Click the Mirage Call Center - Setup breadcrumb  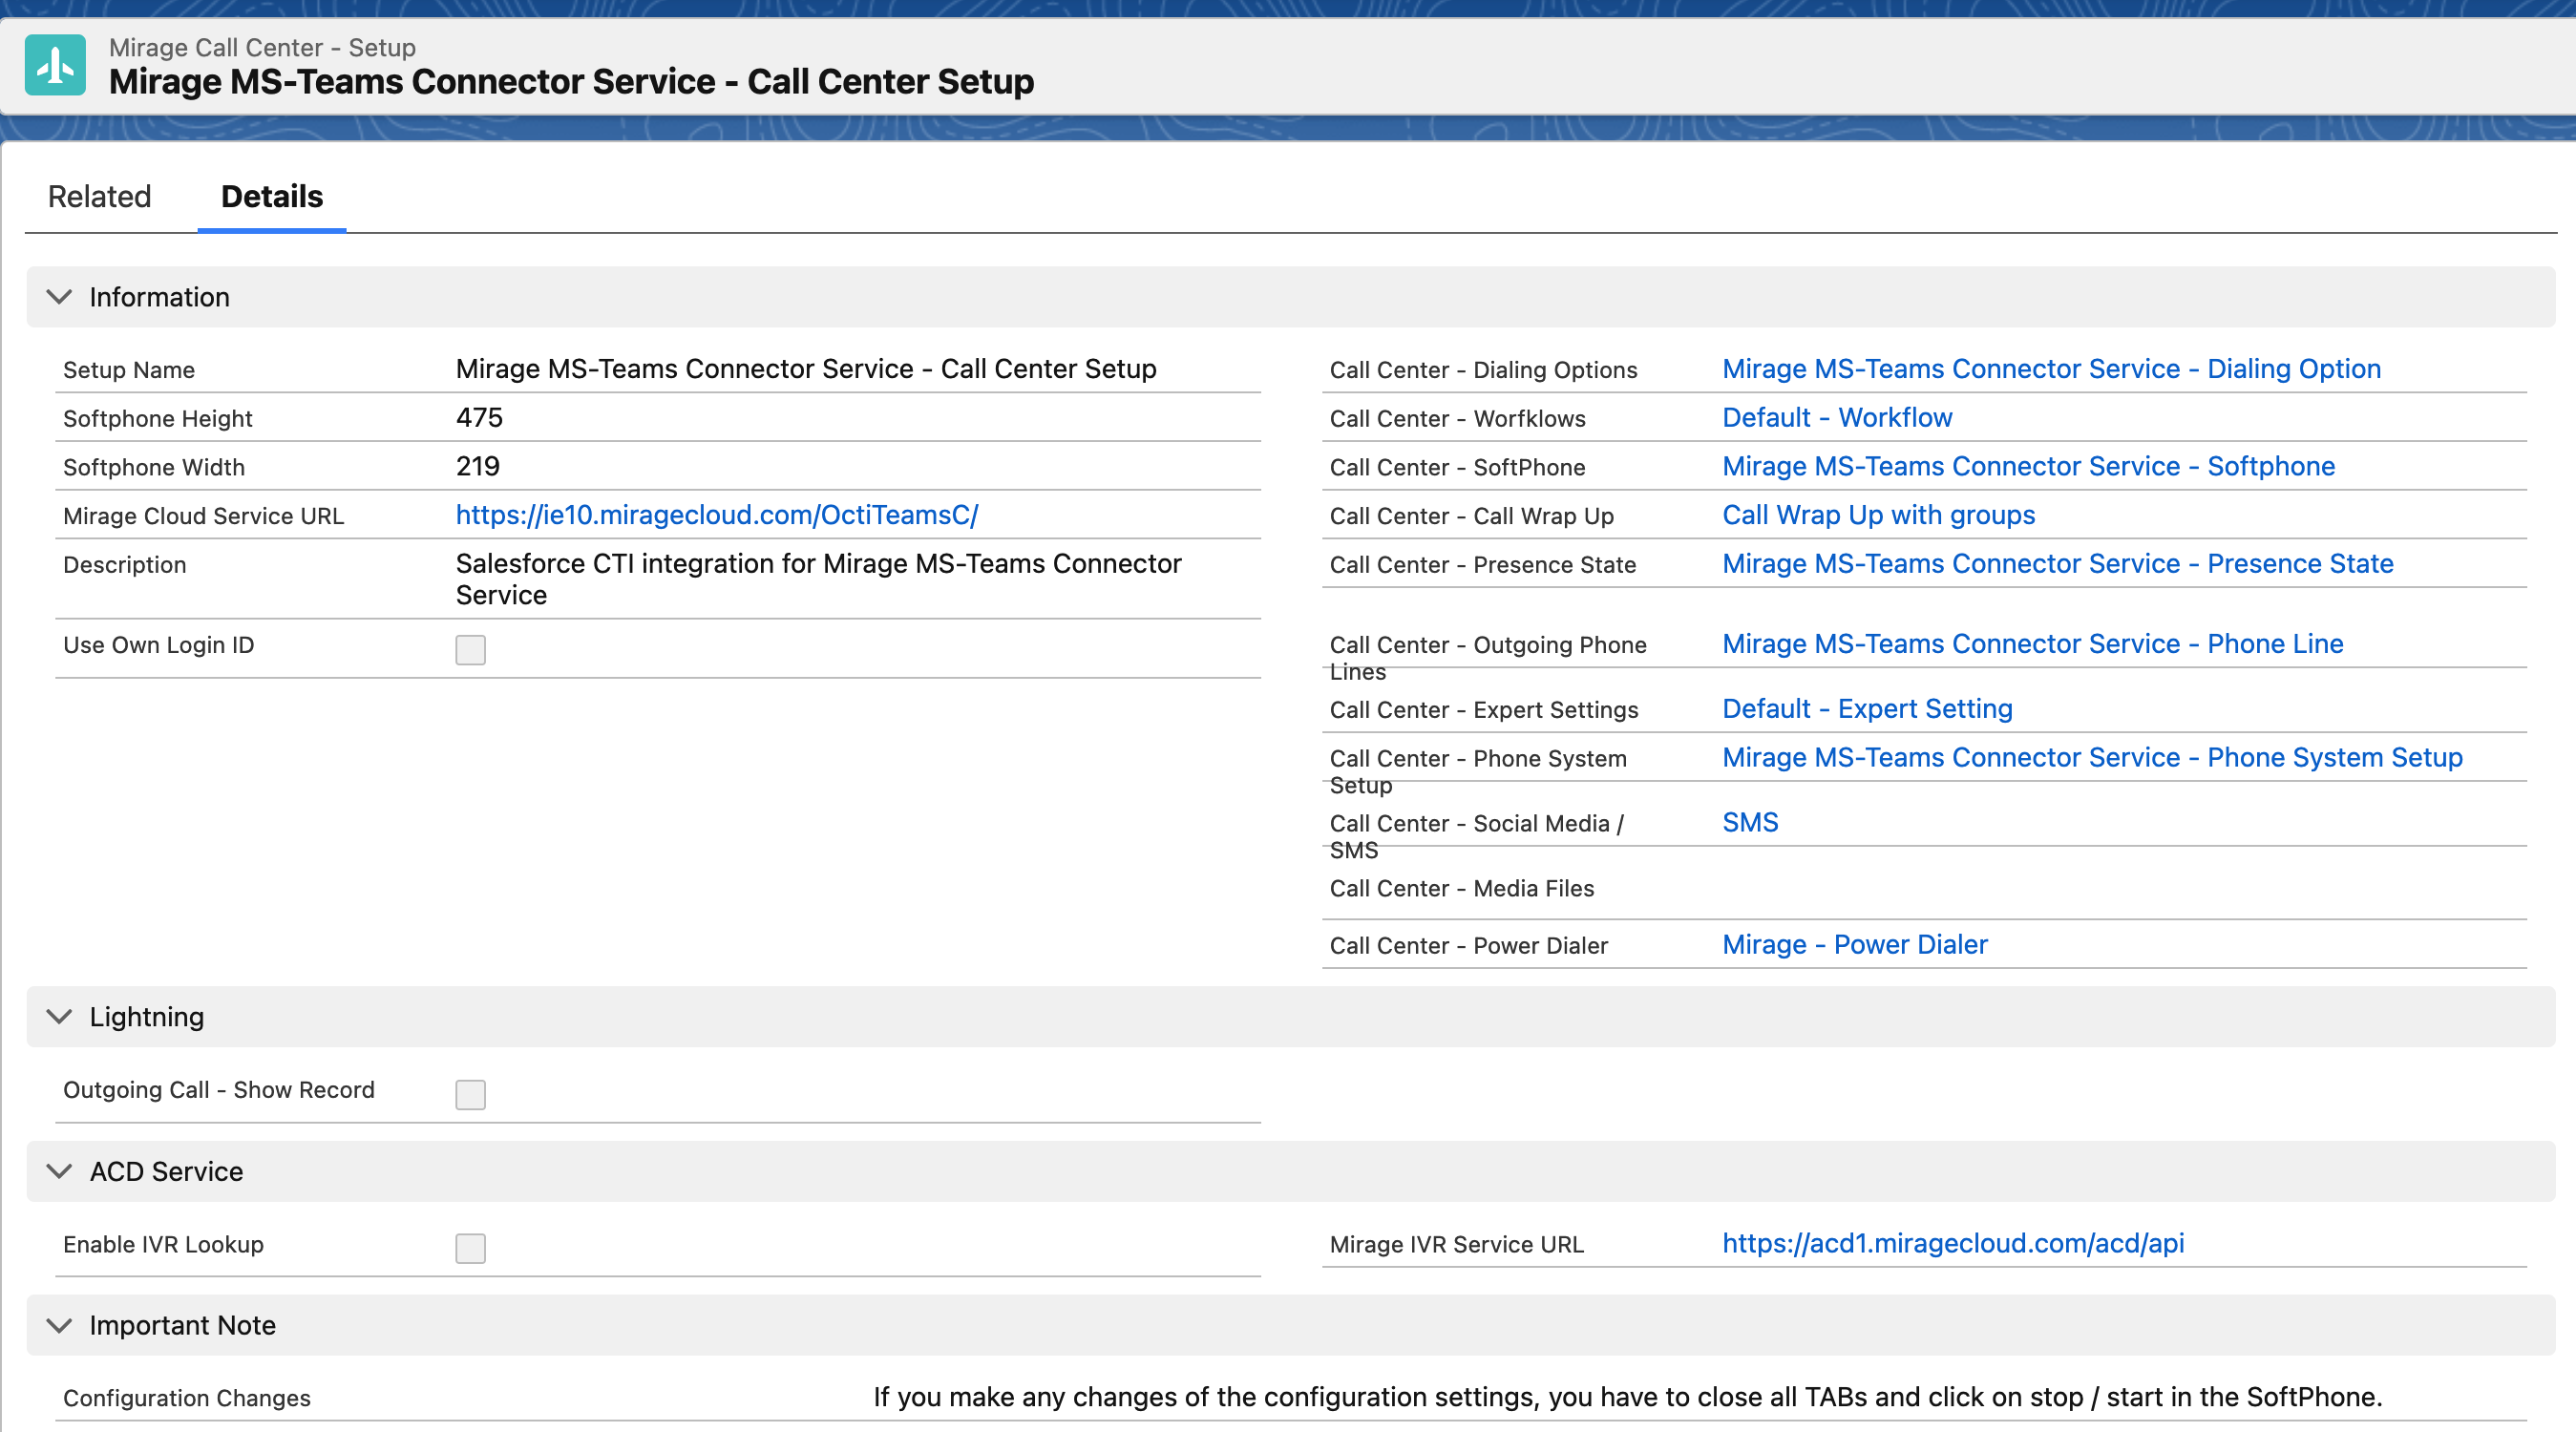262,47
